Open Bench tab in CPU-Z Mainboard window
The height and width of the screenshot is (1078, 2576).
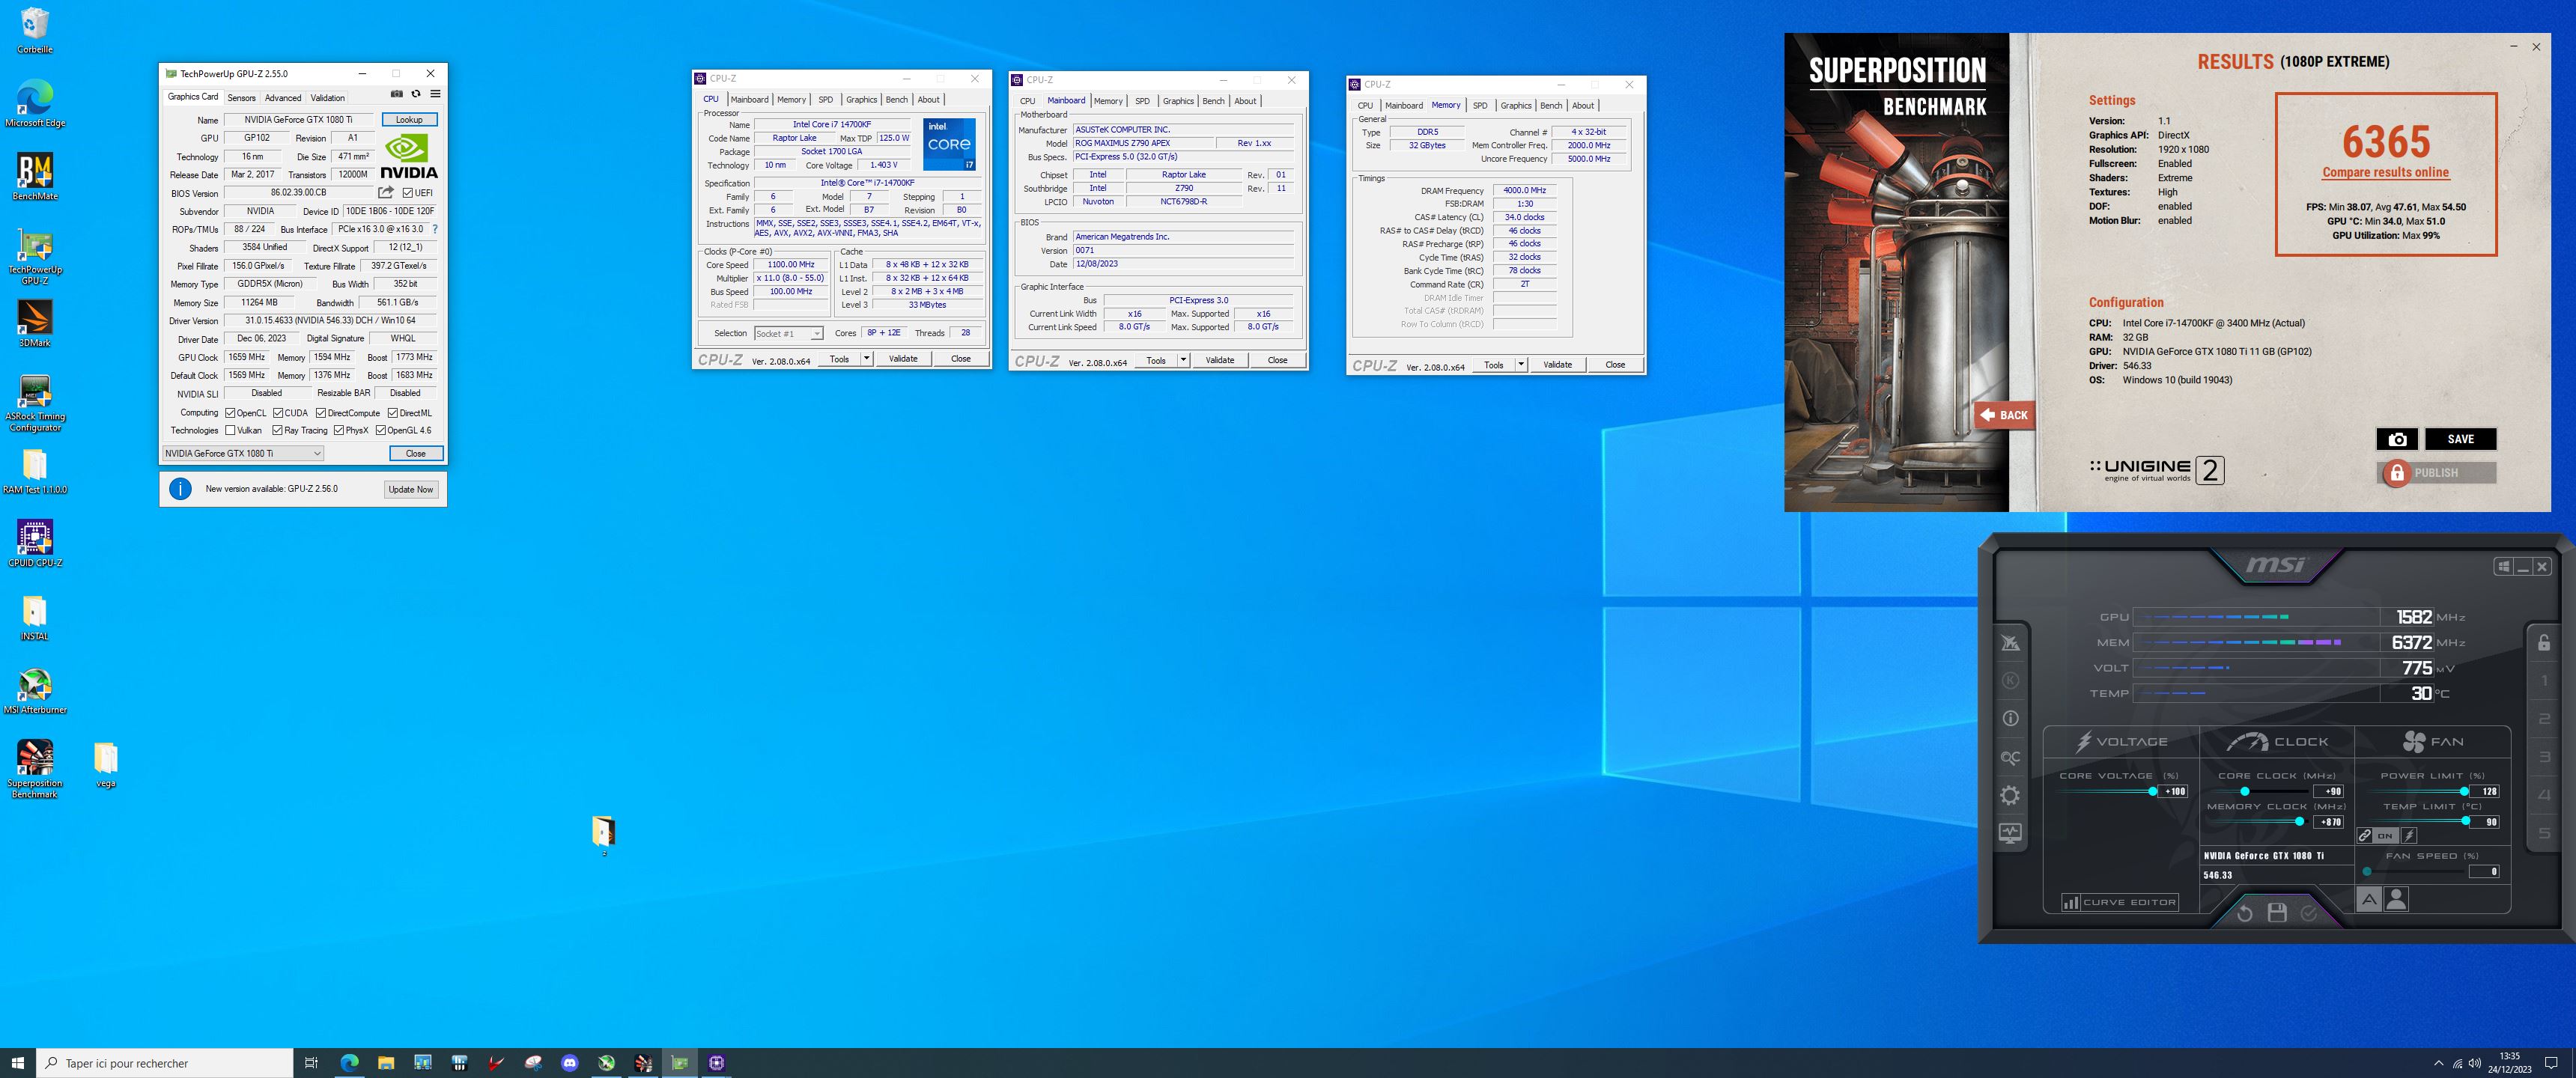tap(1213, 101)
